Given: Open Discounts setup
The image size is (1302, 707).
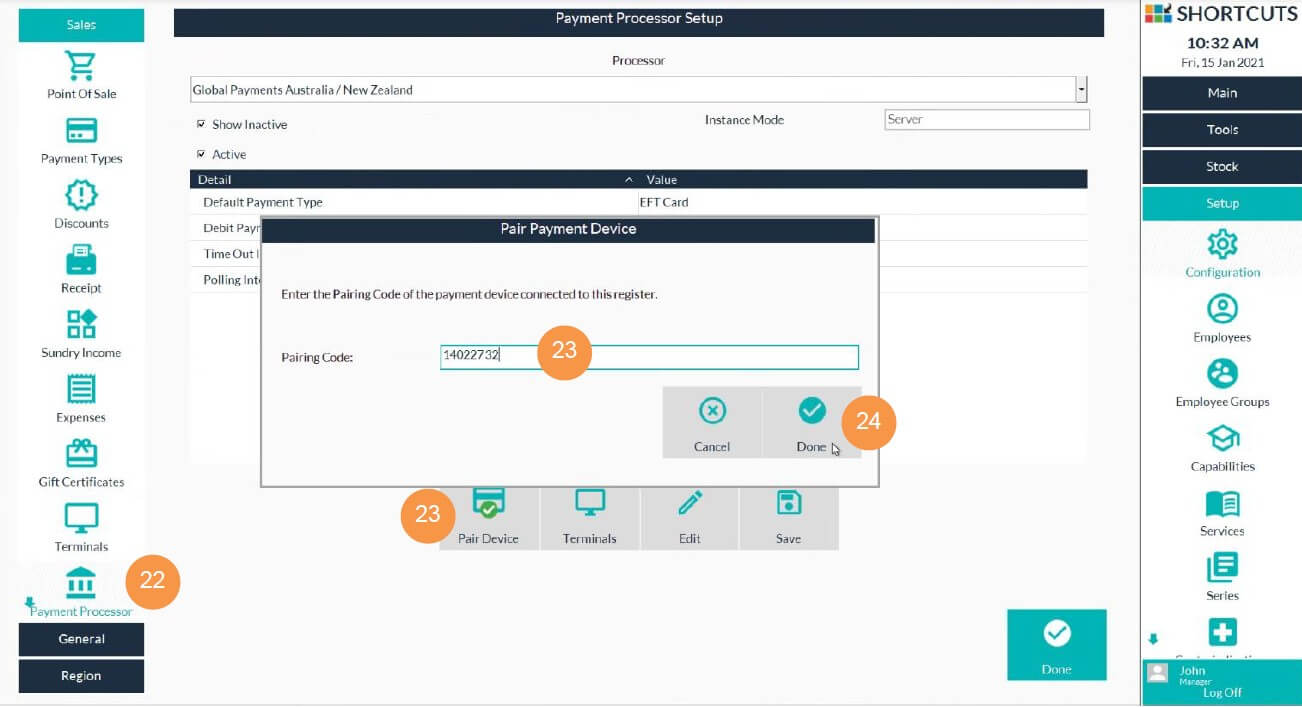Looking at the screenshot, I should pyautogui.click(x=81, y=205).
